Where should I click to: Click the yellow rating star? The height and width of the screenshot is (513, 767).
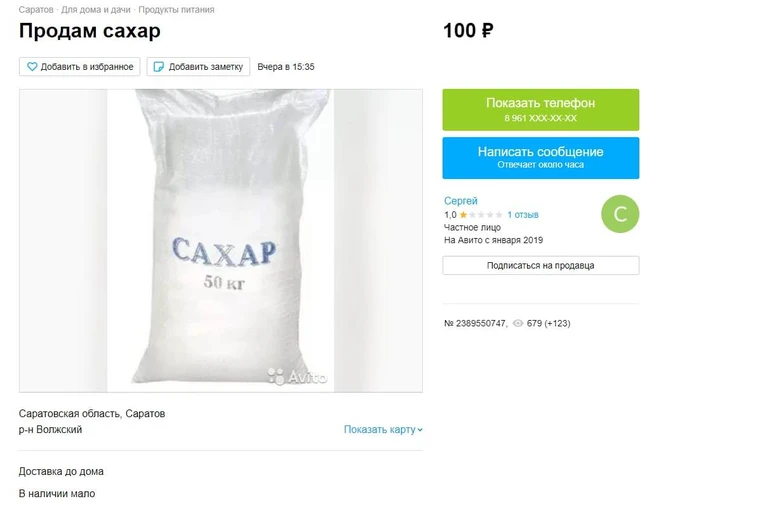463,215
